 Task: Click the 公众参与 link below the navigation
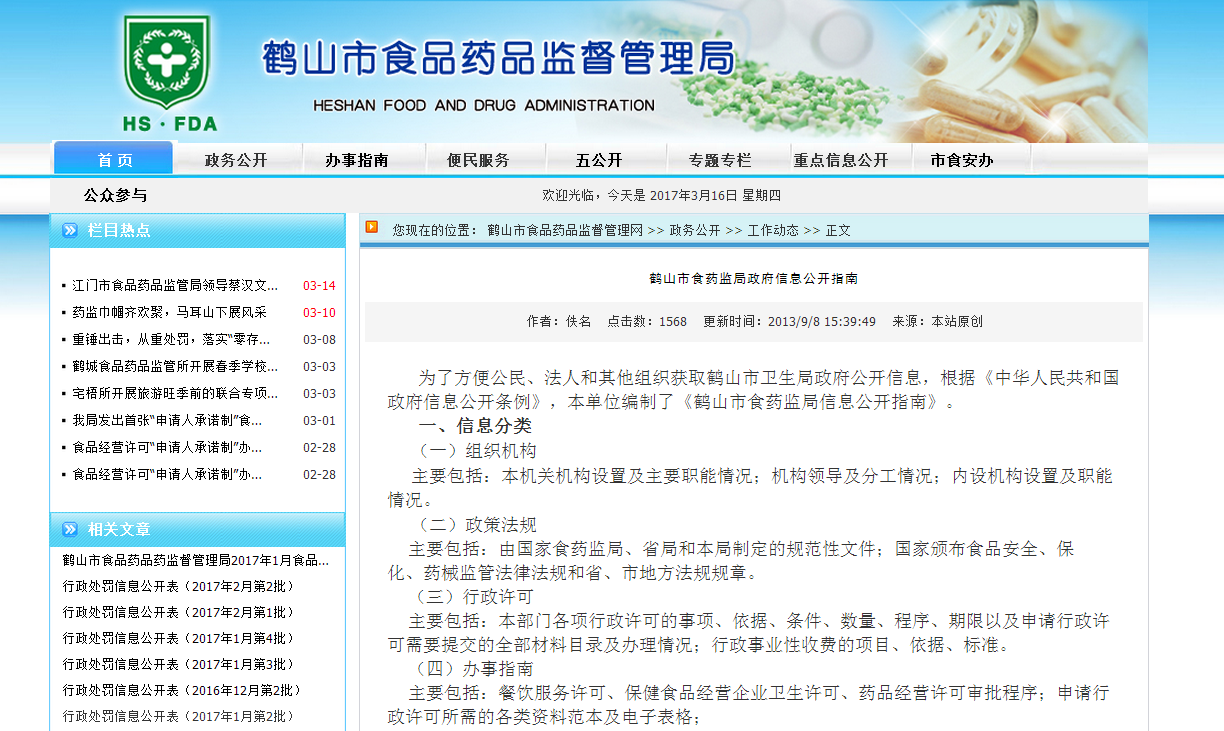point(115,195)
